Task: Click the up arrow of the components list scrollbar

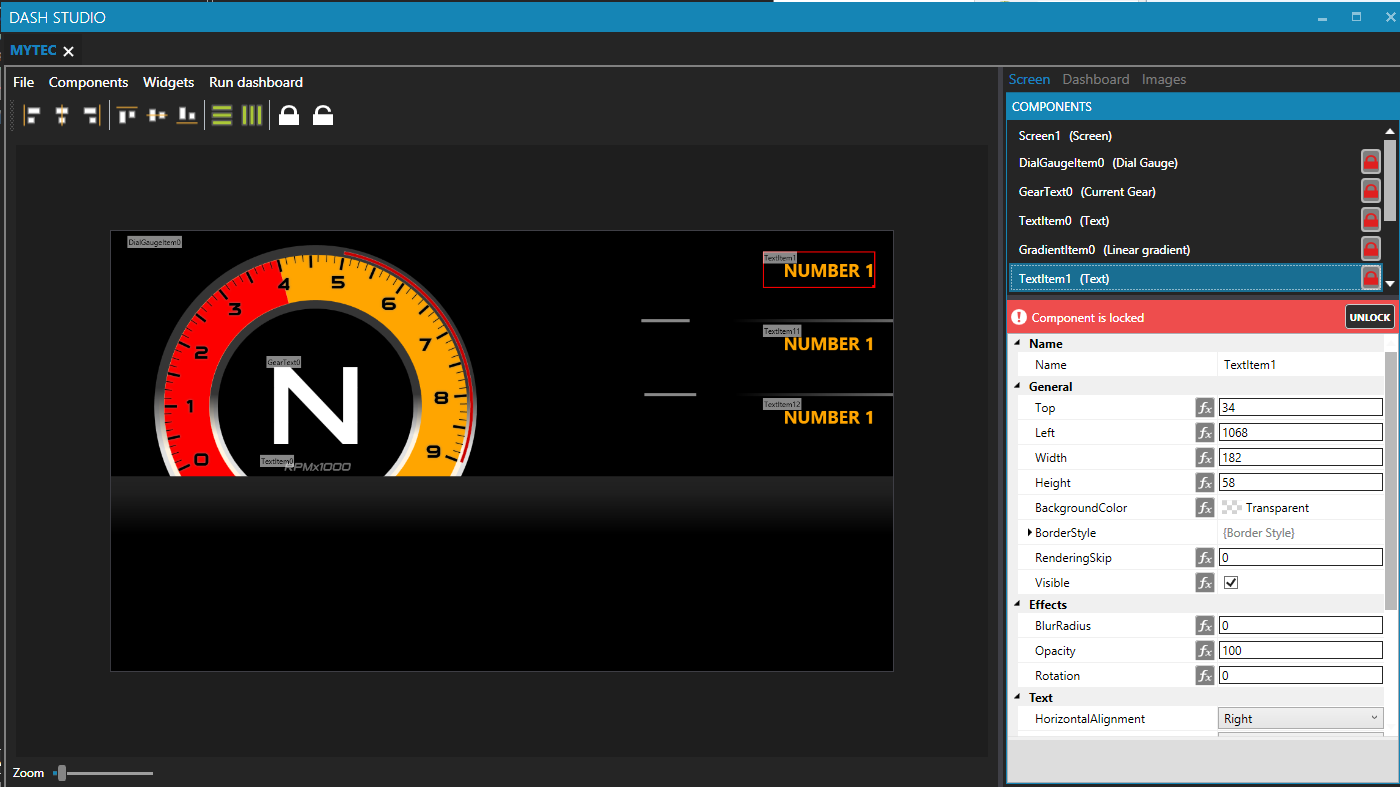Action: pos(1390,131)
